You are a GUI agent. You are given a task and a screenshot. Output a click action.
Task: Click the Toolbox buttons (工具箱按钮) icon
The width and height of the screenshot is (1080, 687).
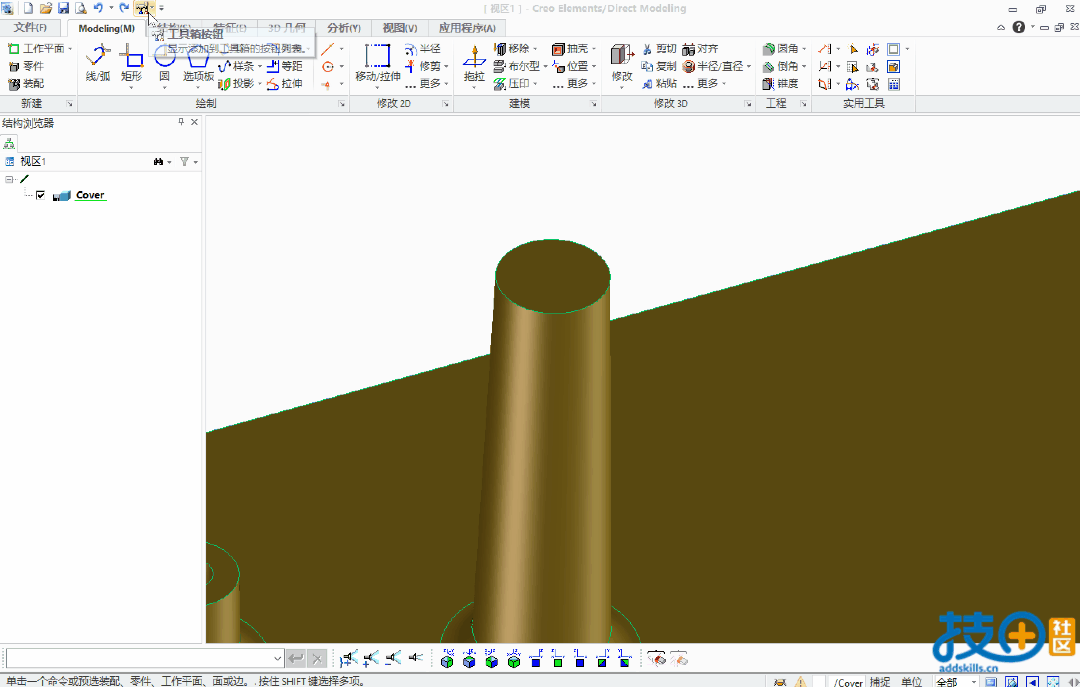coord(142,8)
